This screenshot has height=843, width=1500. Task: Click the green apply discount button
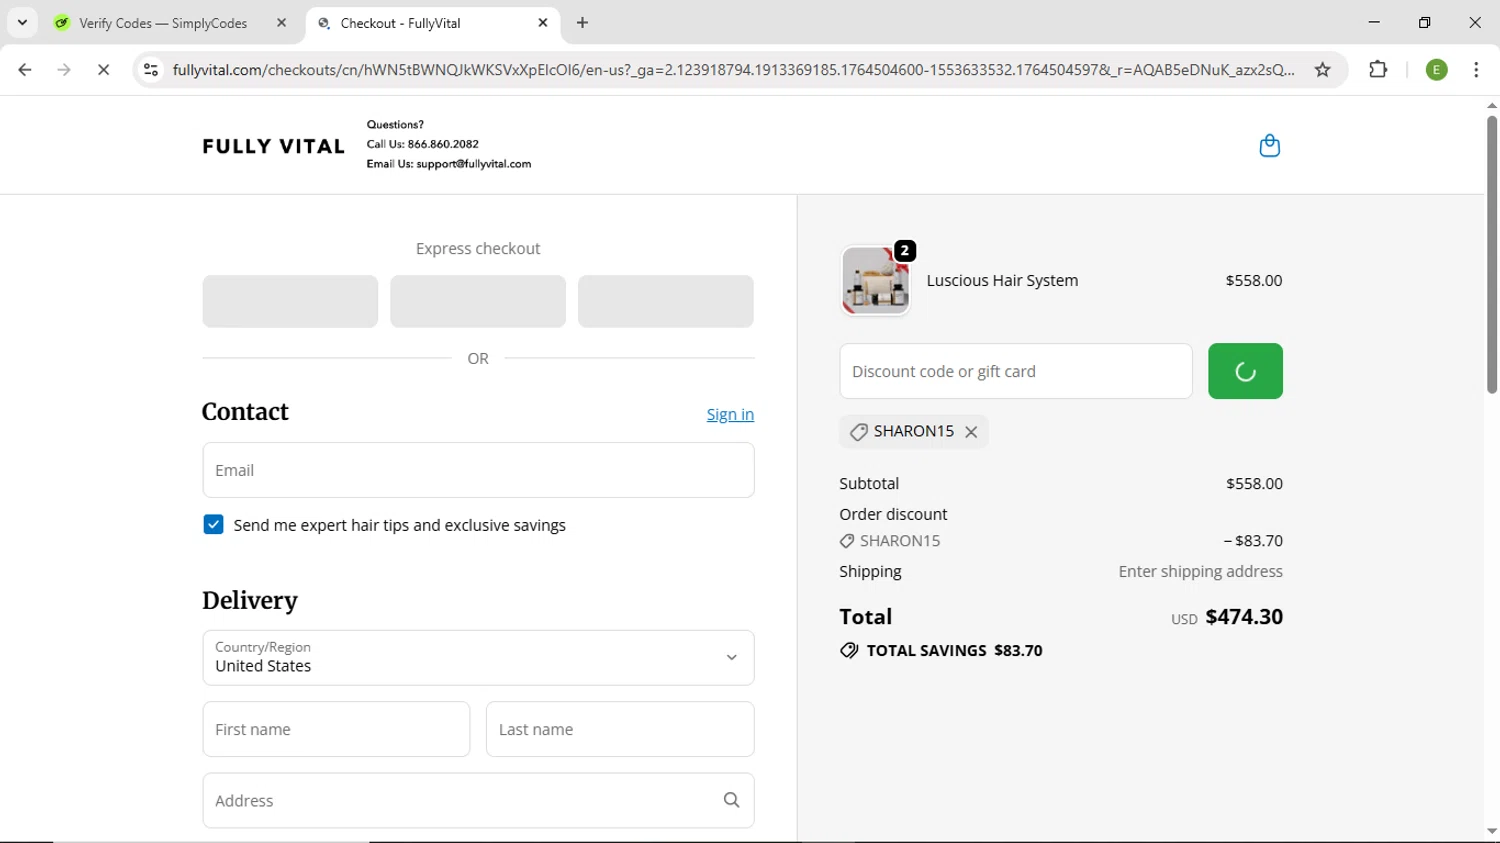pyautogui.click(x=1245, y=371)
